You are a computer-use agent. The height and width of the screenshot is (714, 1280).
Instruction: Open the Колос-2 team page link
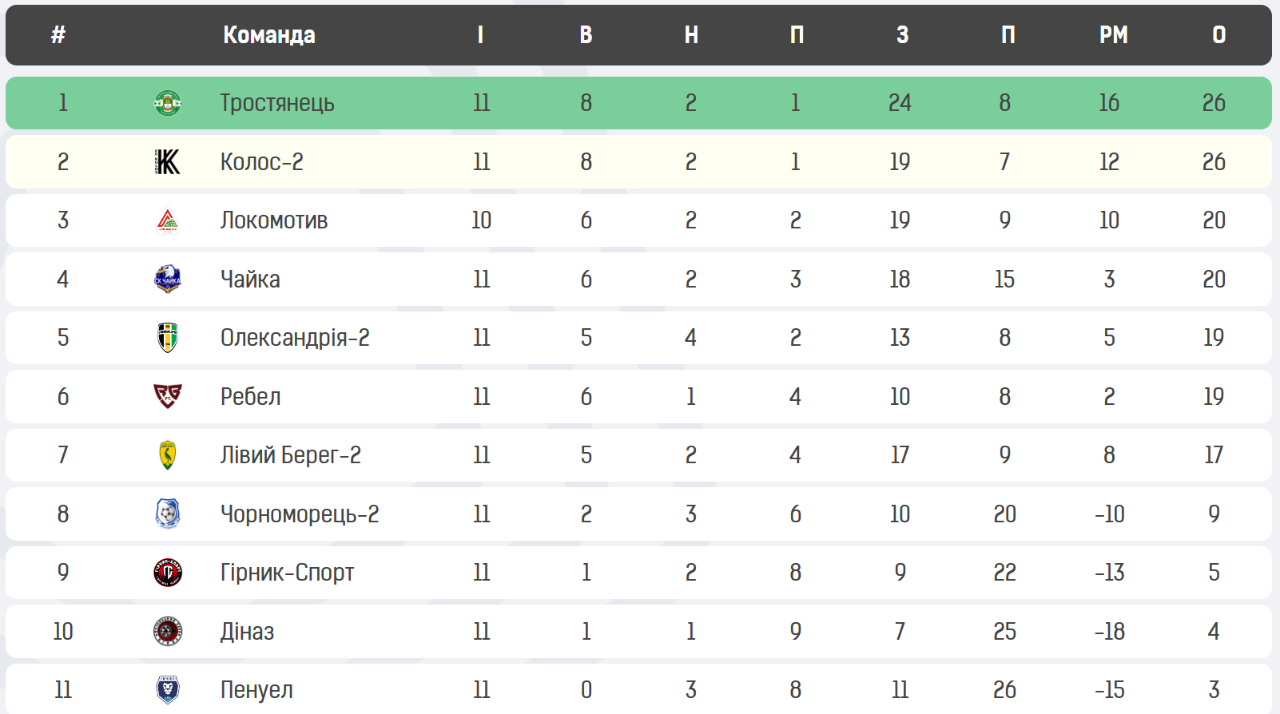click(261, 162)
